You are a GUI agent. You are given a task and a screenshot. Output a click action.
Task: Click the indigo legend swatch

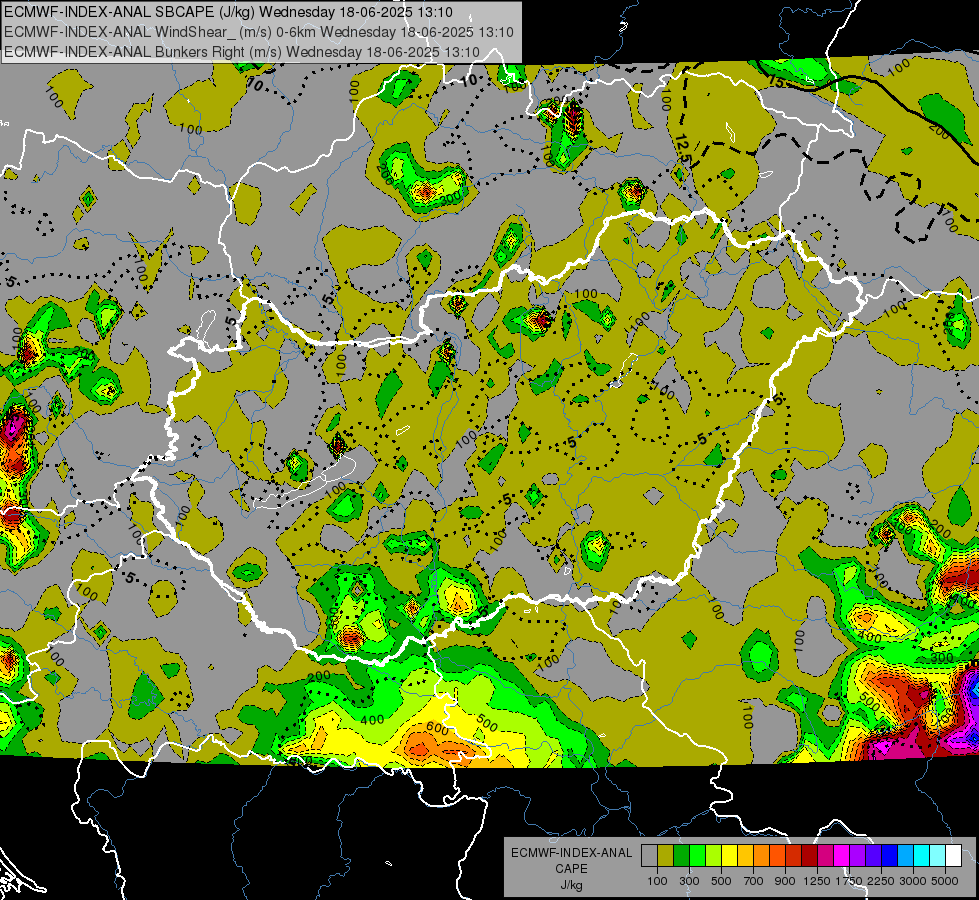[x=873, y=855]
